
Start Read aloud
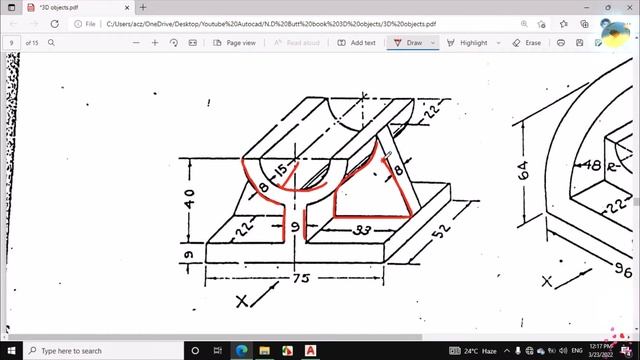297,42
